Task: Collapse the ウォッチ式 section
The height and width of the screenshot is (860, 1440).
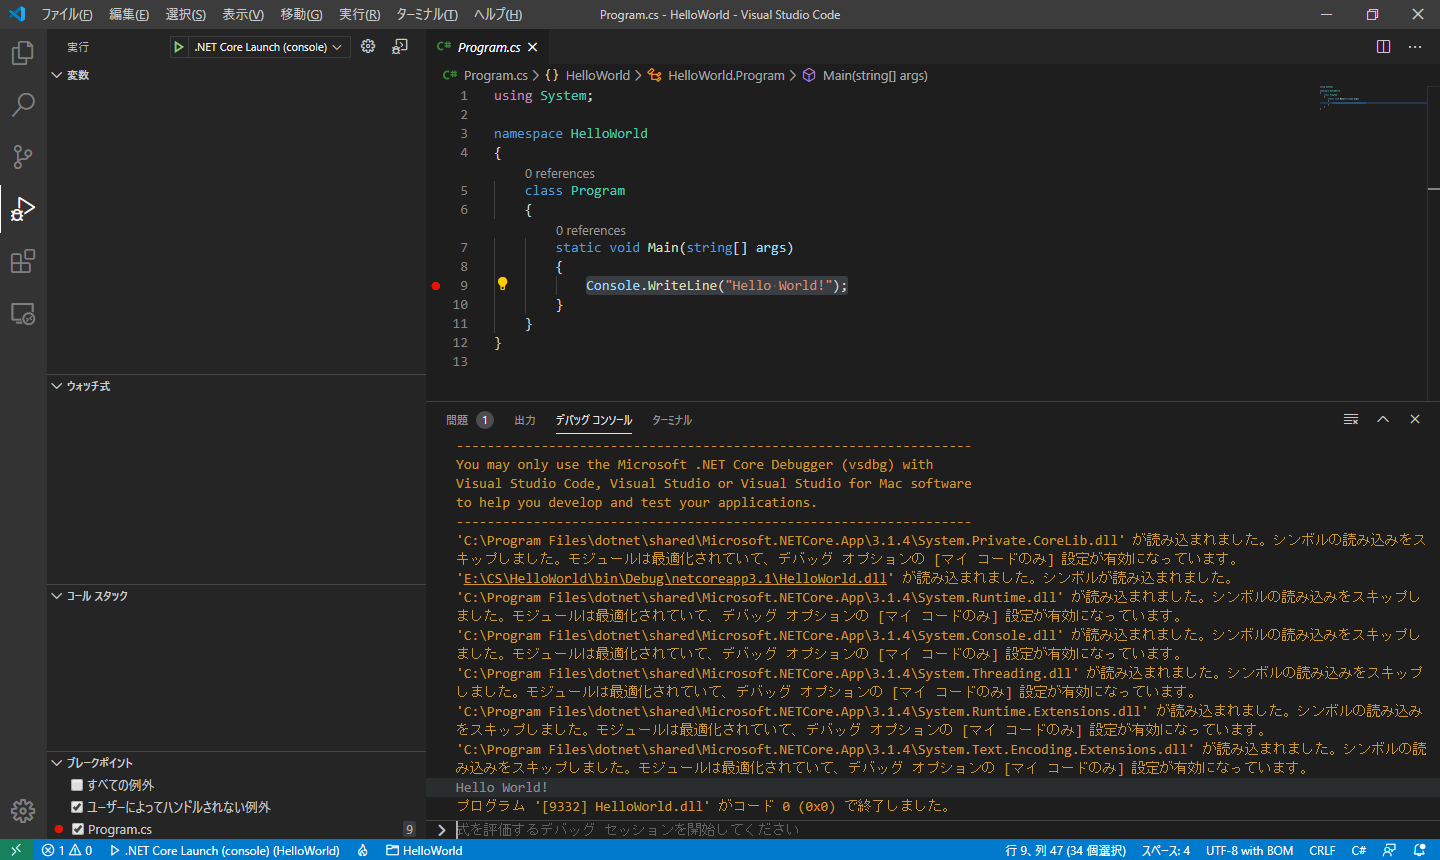Action: 88,386
